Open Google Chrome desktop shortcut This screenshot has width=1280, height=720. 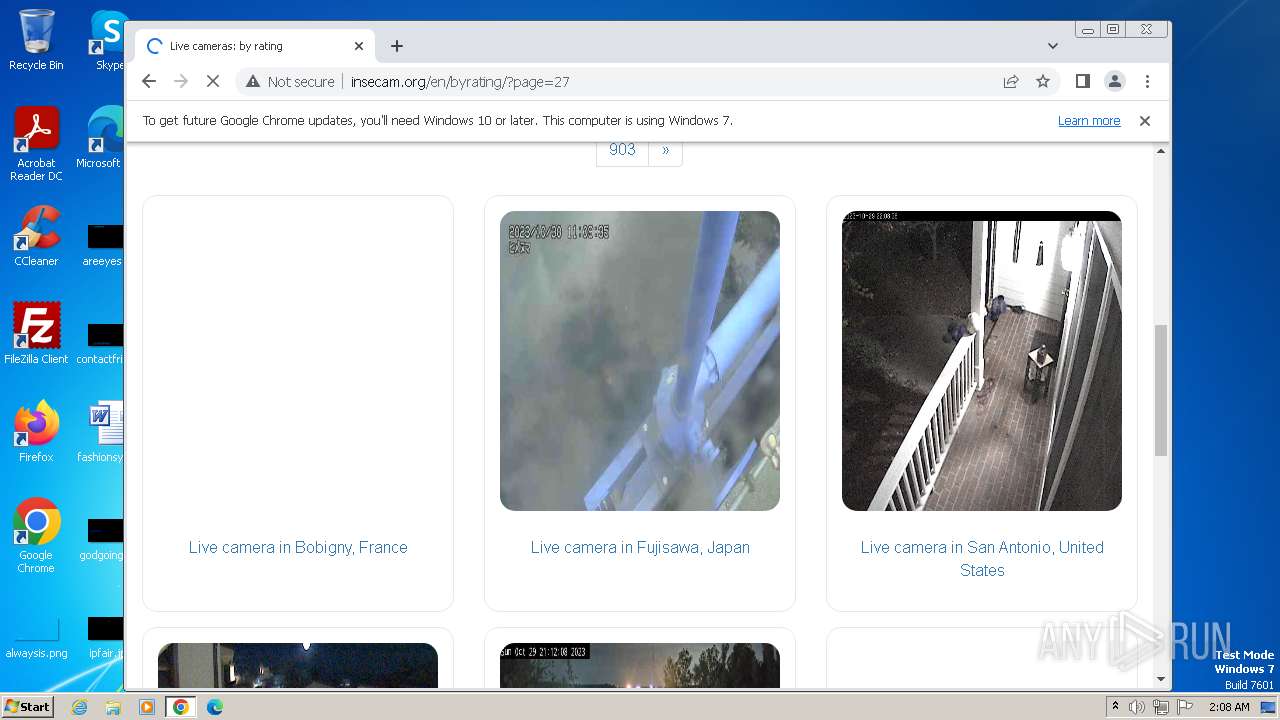point(36,536)
